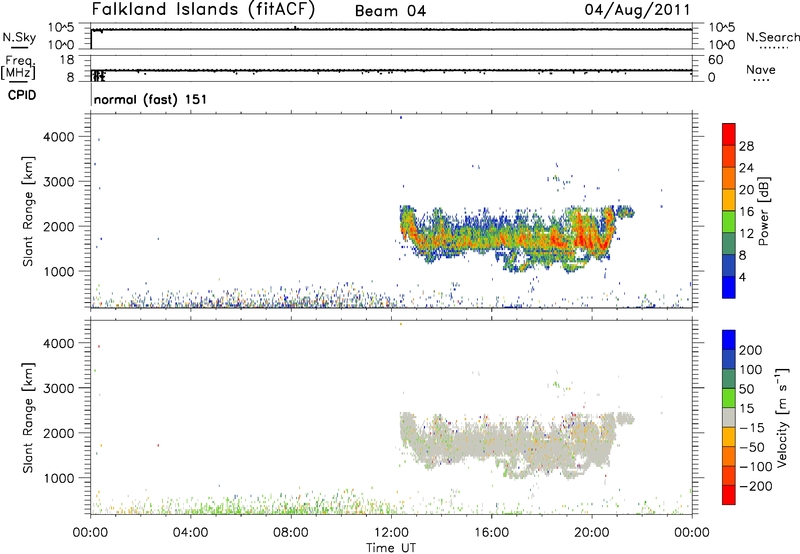Click the 'N.Search' legend label
The width and height of the screenshot is (800, 554).
tap(772, 37)
